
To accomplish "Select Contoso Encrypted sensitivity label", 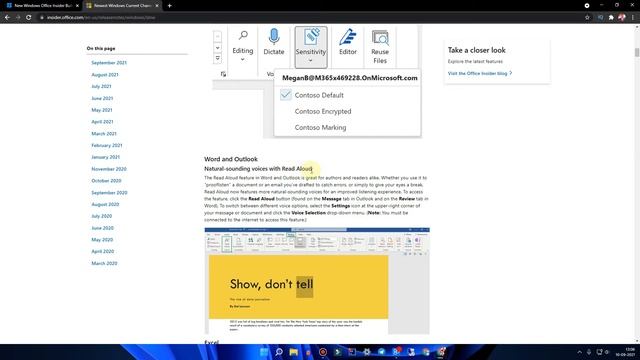I will 323,111.
